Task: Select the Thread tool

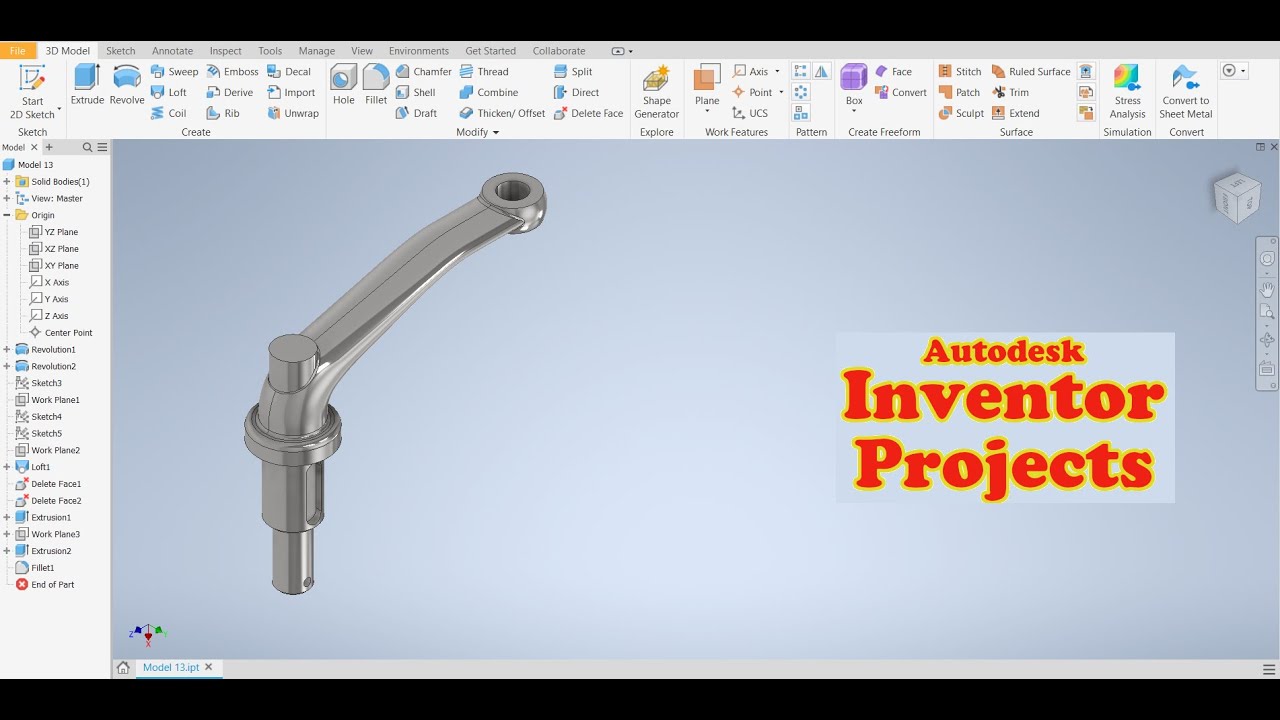Action: [484, 72]
